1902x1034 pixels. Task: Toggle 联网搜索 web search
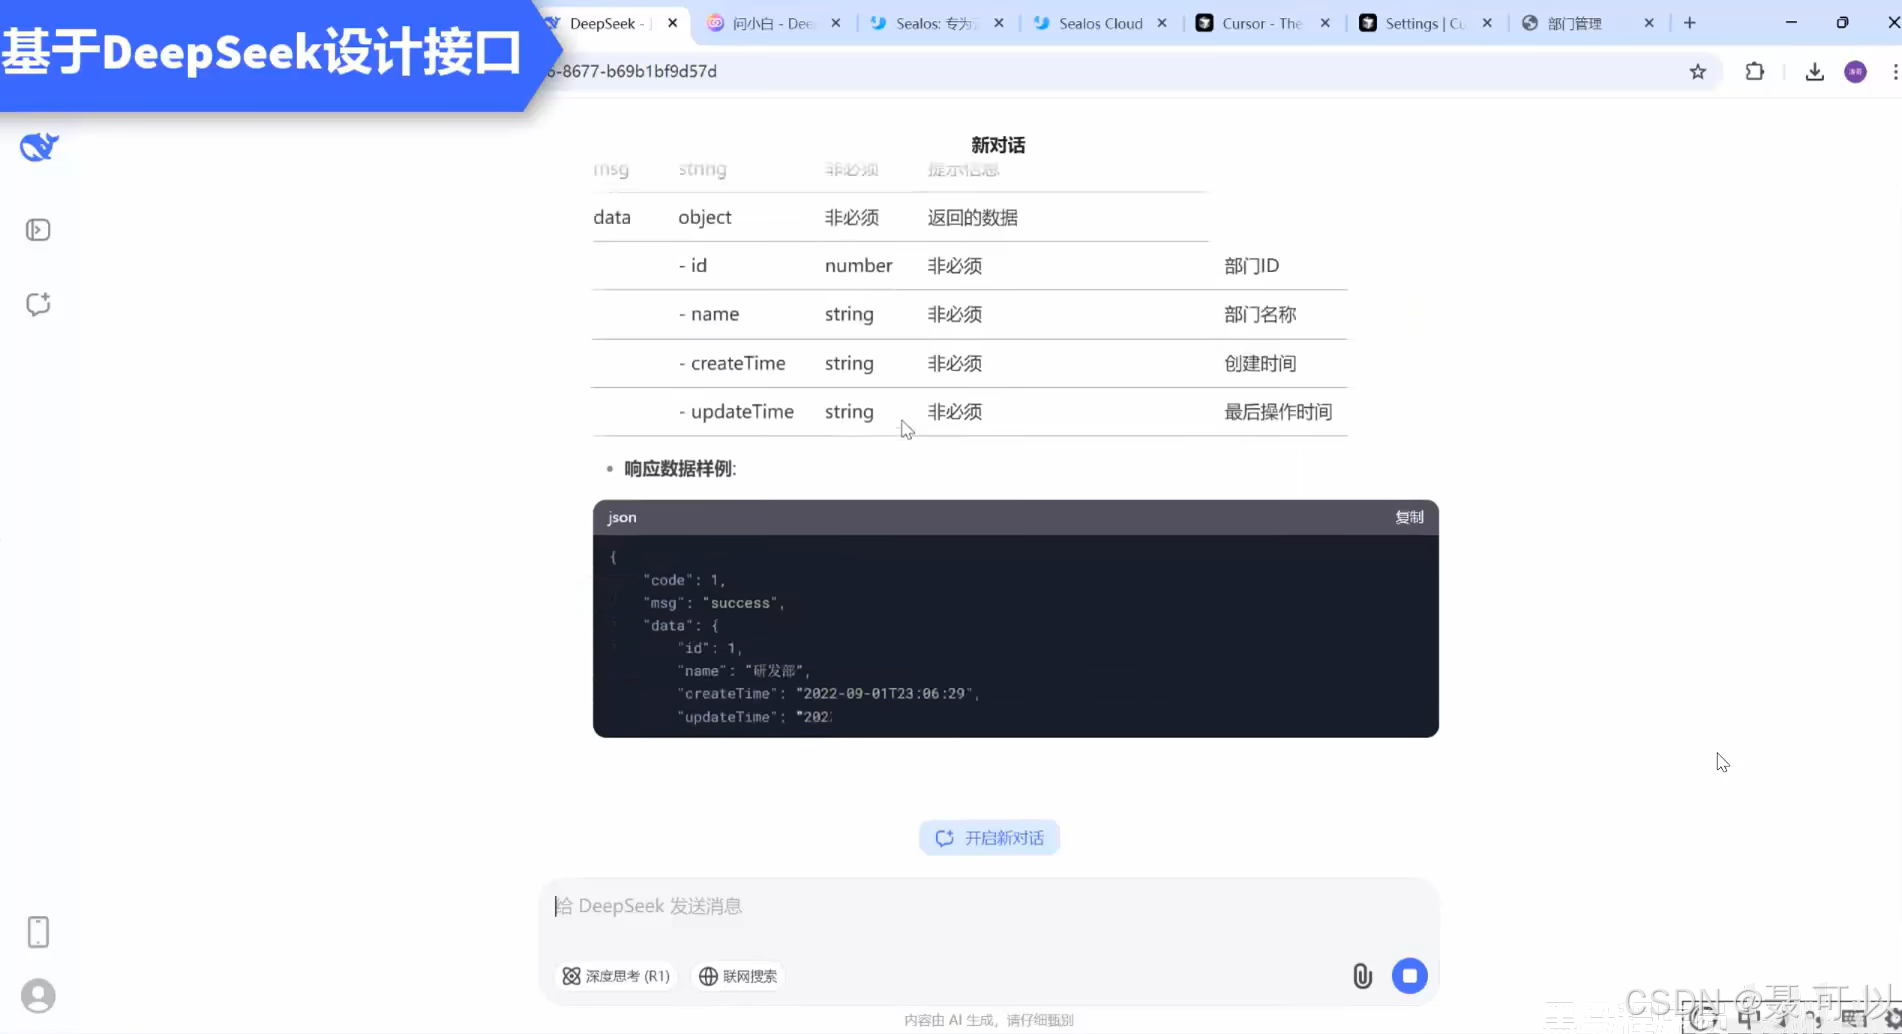click(x=739, y=976)
